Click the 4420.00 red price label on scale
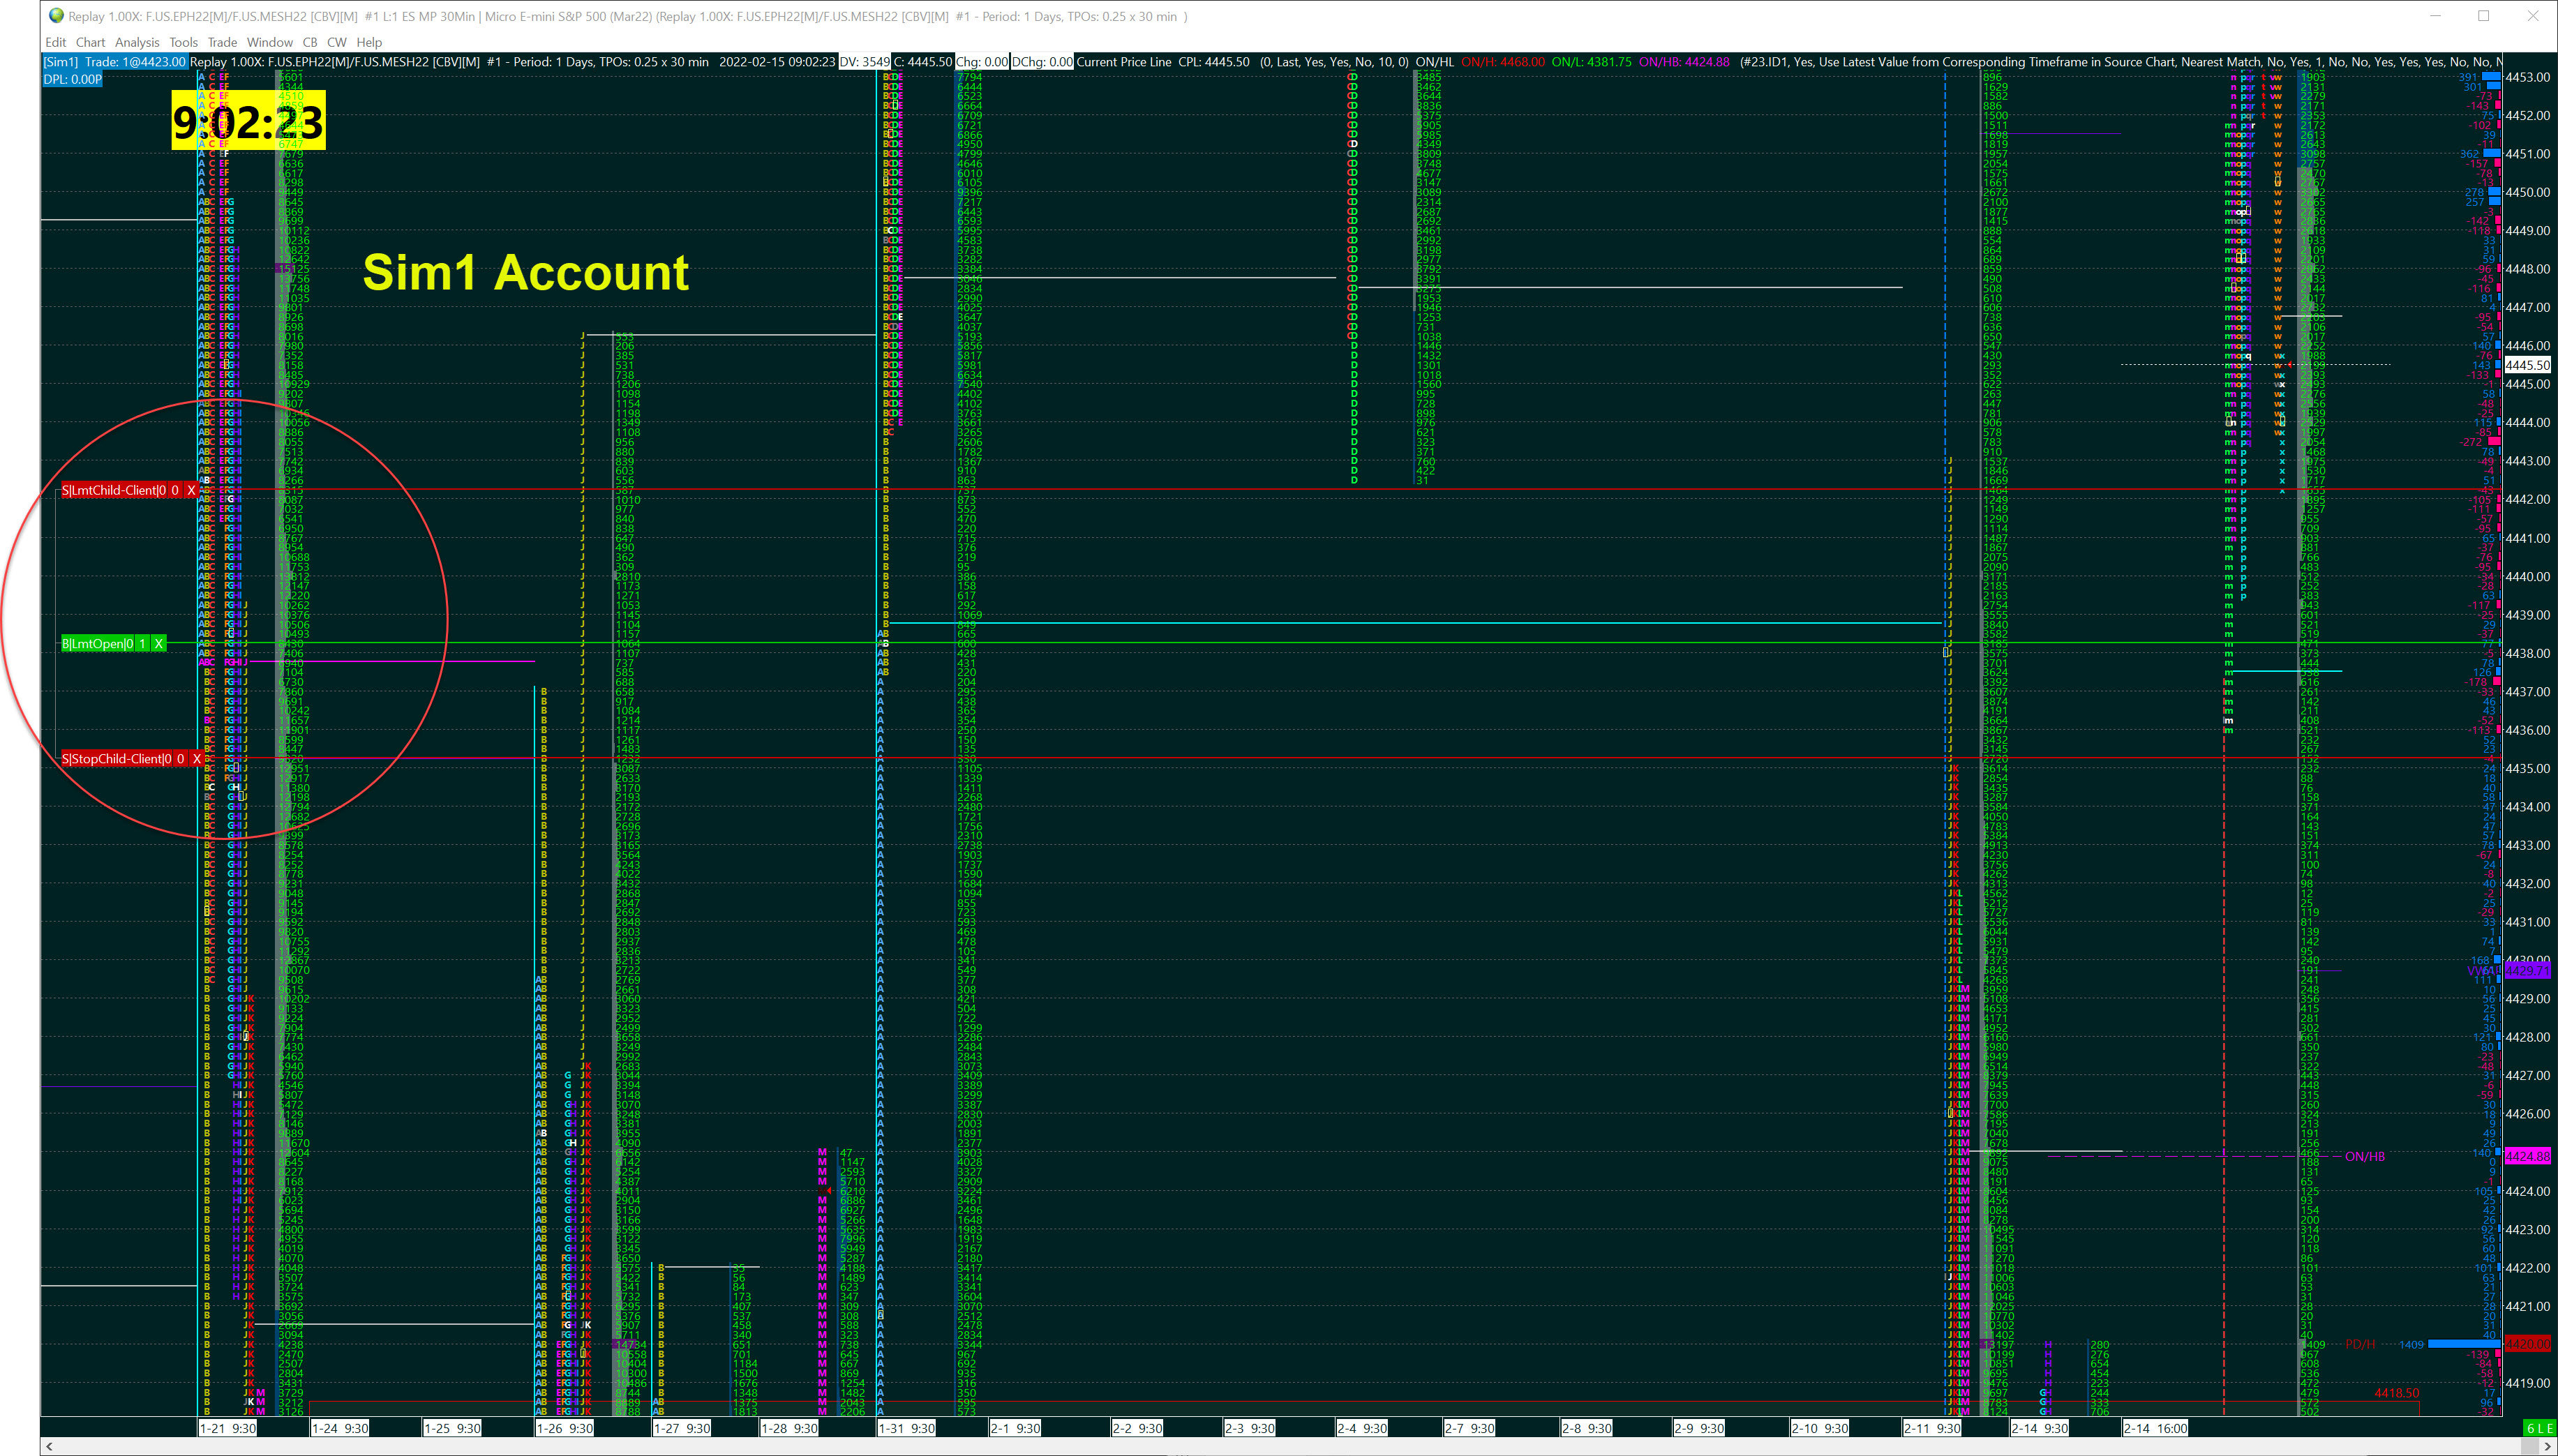This screenshot has height=1456, width=2558. (x=2528, y=1344)
